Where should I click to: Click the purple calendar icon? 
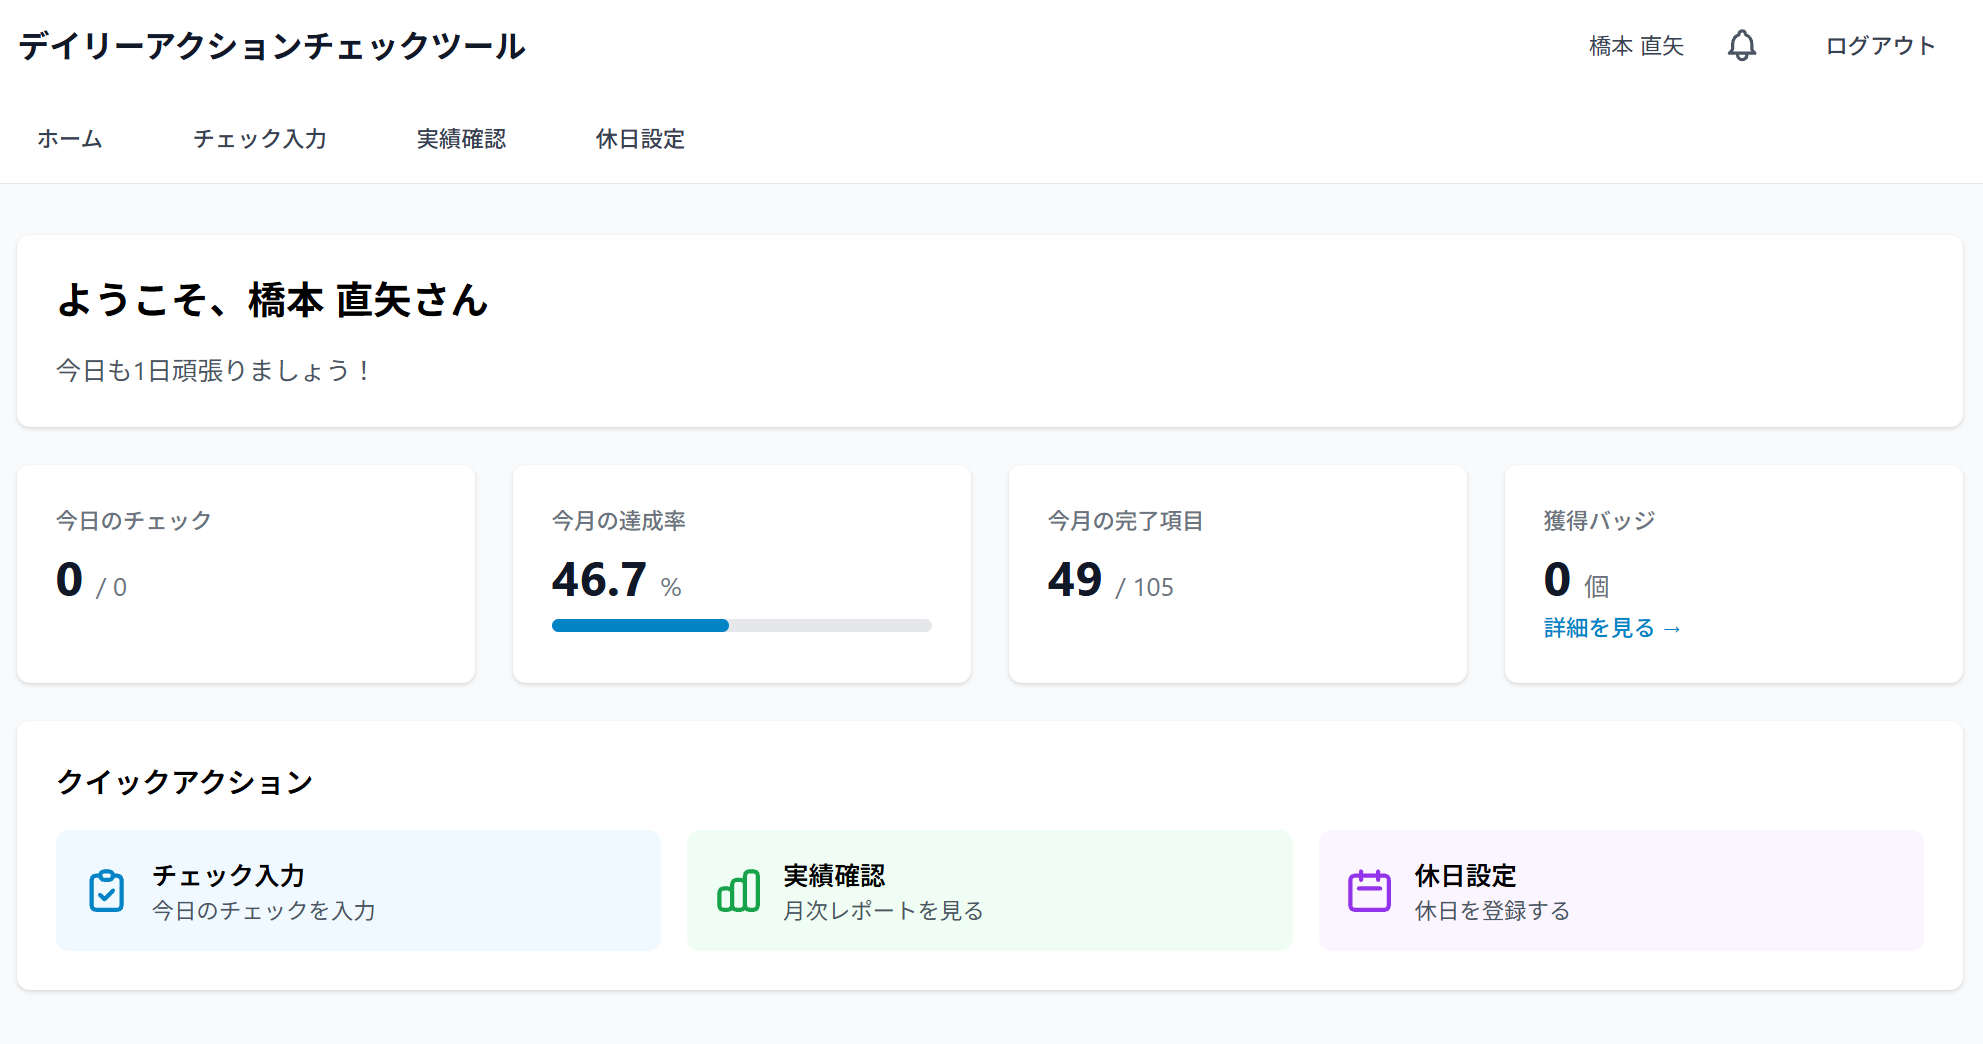click(x=1369, y=891)
